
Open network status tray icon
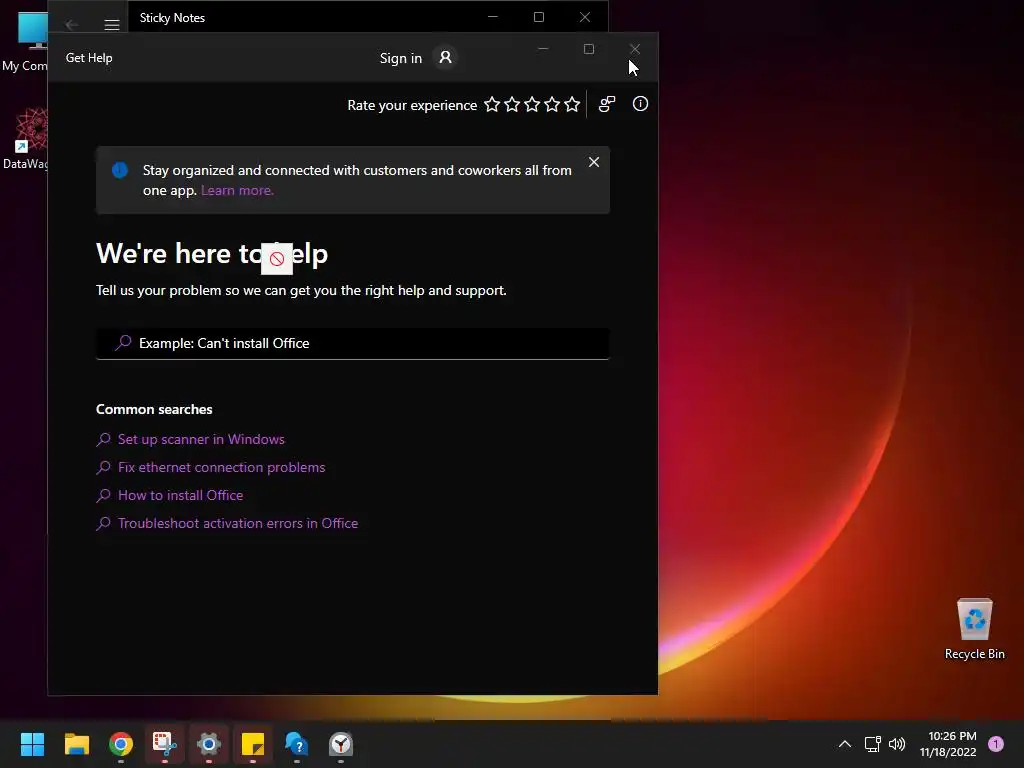tap(872, 744)
